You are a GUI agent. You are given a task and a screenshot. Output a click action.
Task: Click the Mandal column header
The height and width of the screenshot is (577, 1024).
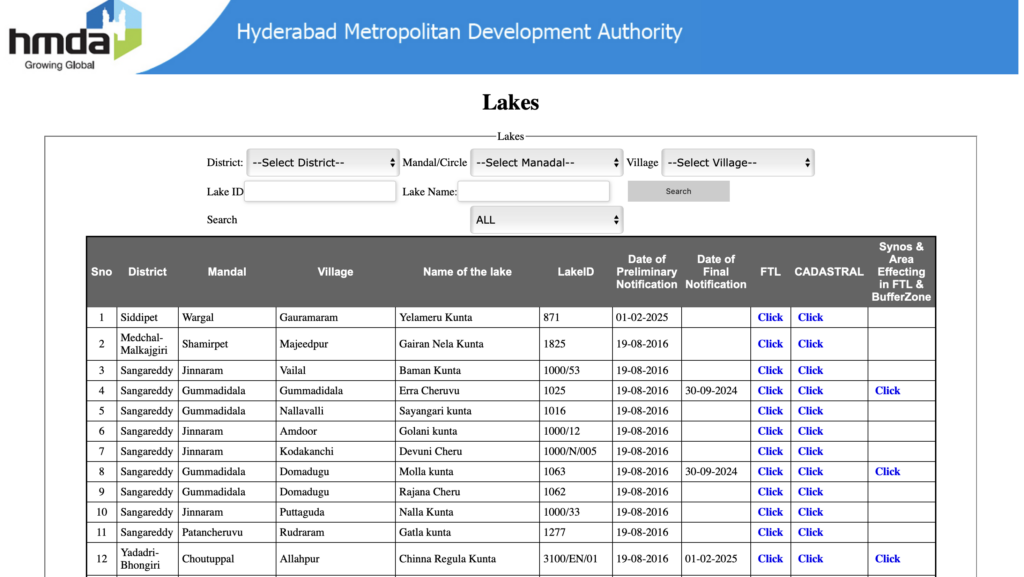tap(227, 272)
